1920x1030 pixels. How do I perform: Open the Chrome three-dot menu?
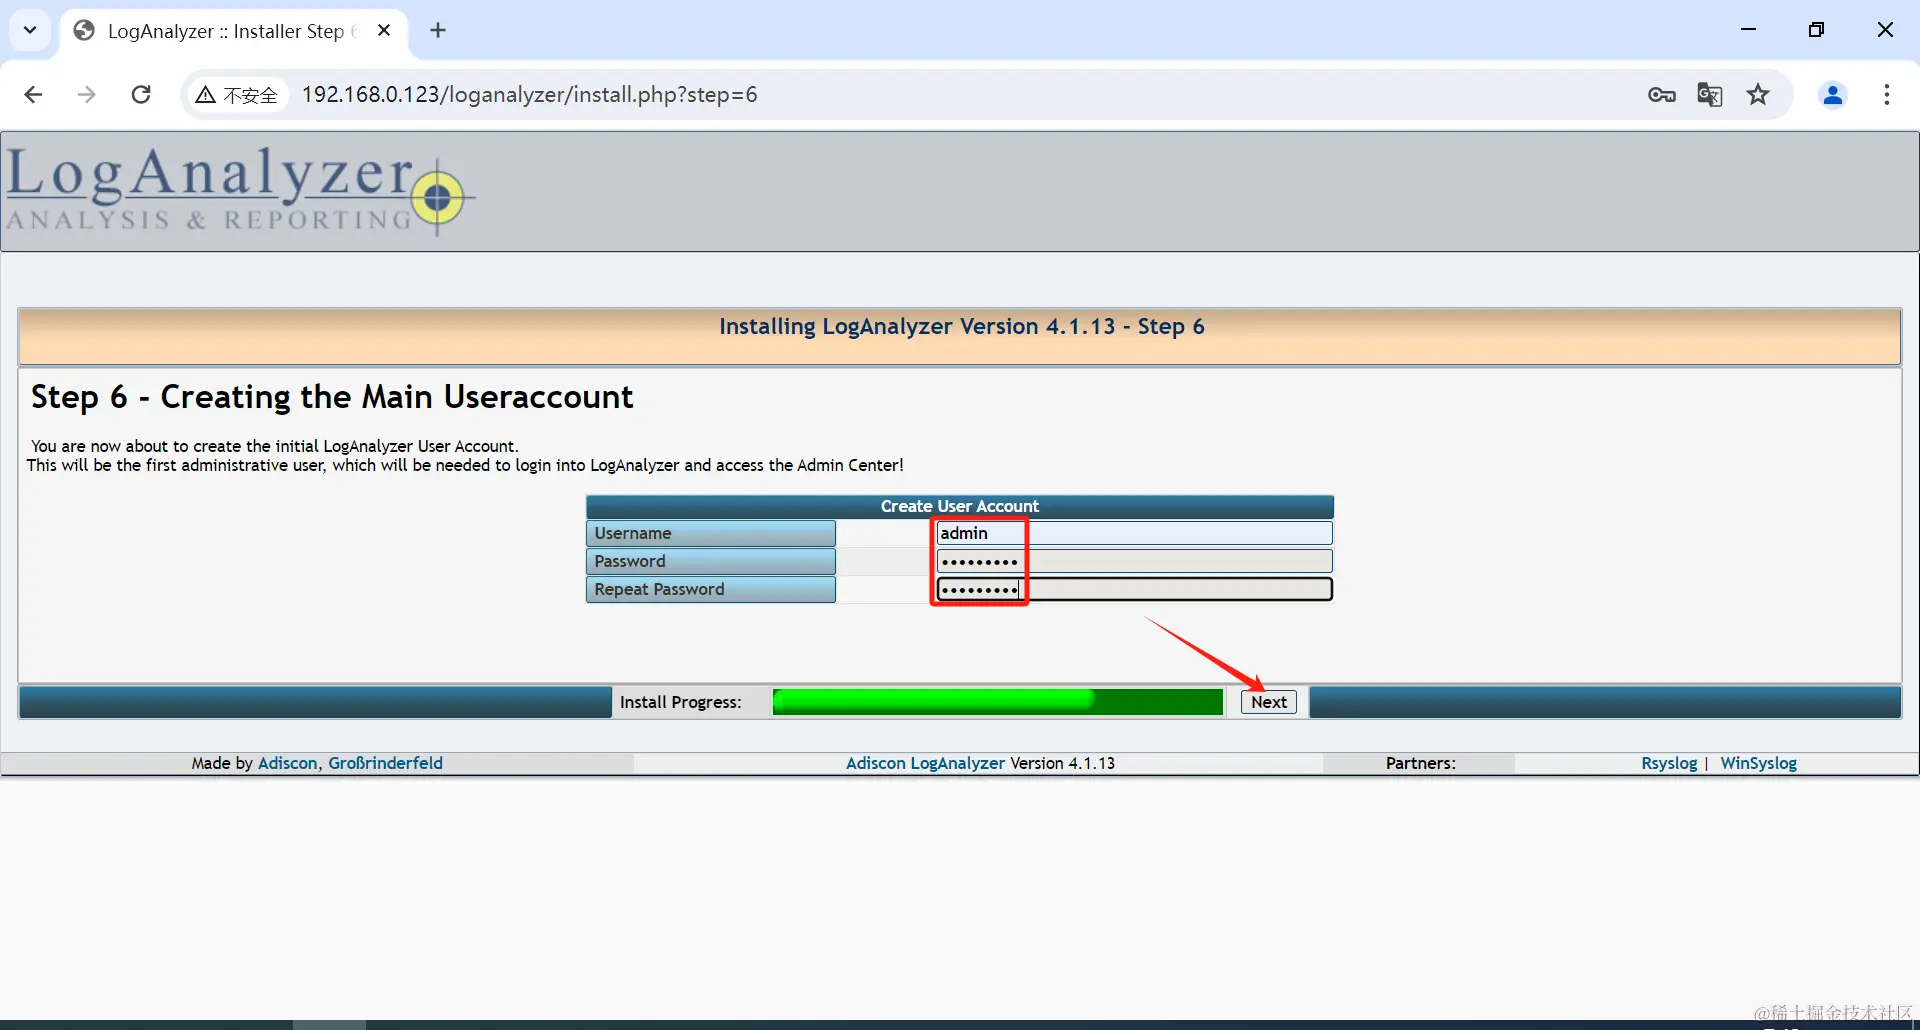coord(1887,95)
